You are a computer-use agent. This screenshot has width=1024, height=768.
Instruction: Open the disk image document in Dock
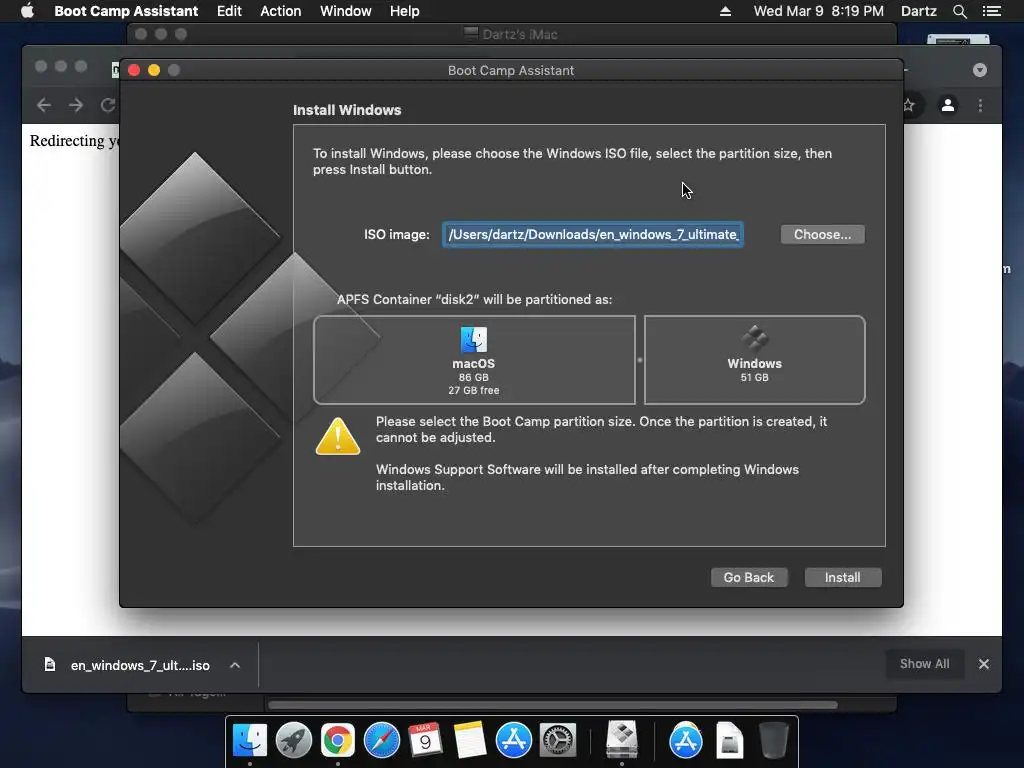[729, 741]
